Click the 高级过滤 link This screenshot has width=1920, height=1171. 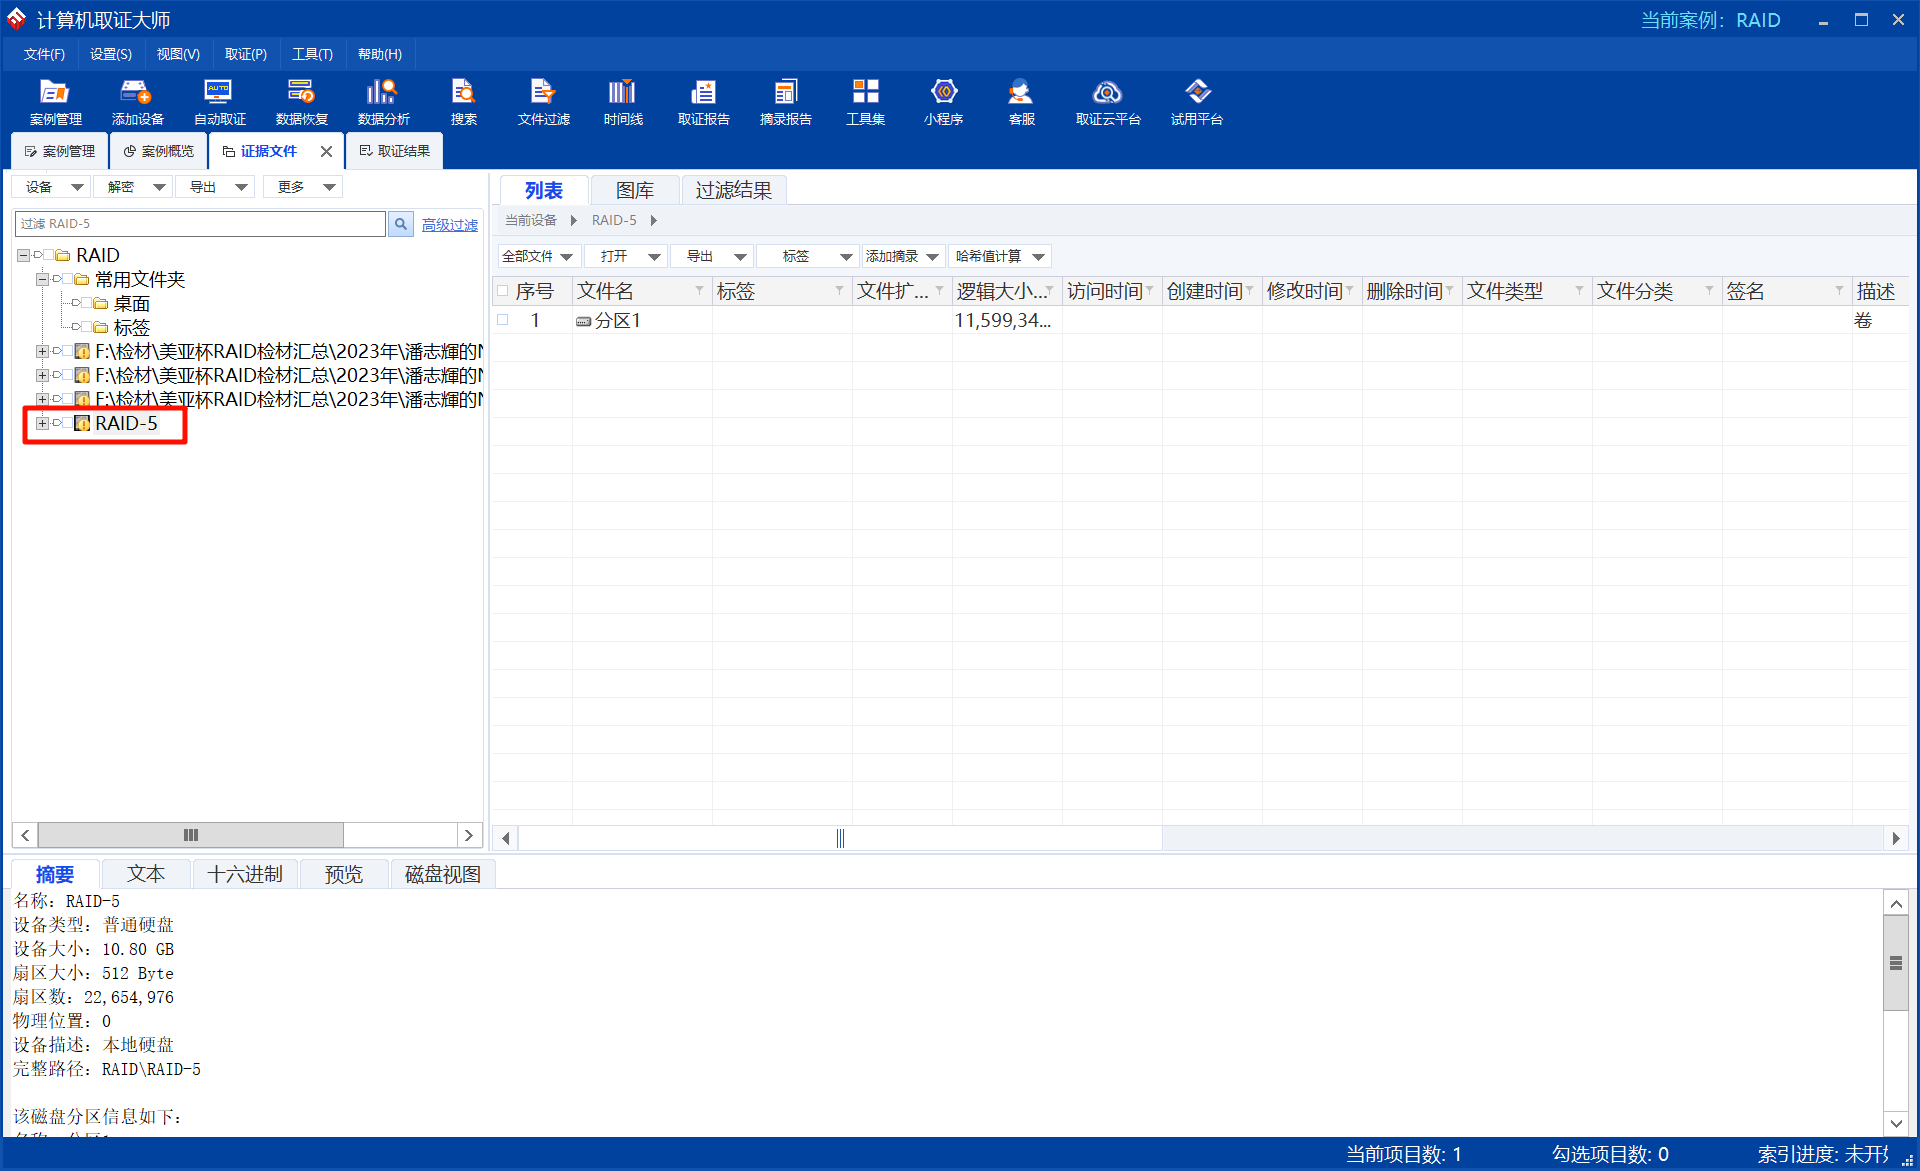pos(449,225)
